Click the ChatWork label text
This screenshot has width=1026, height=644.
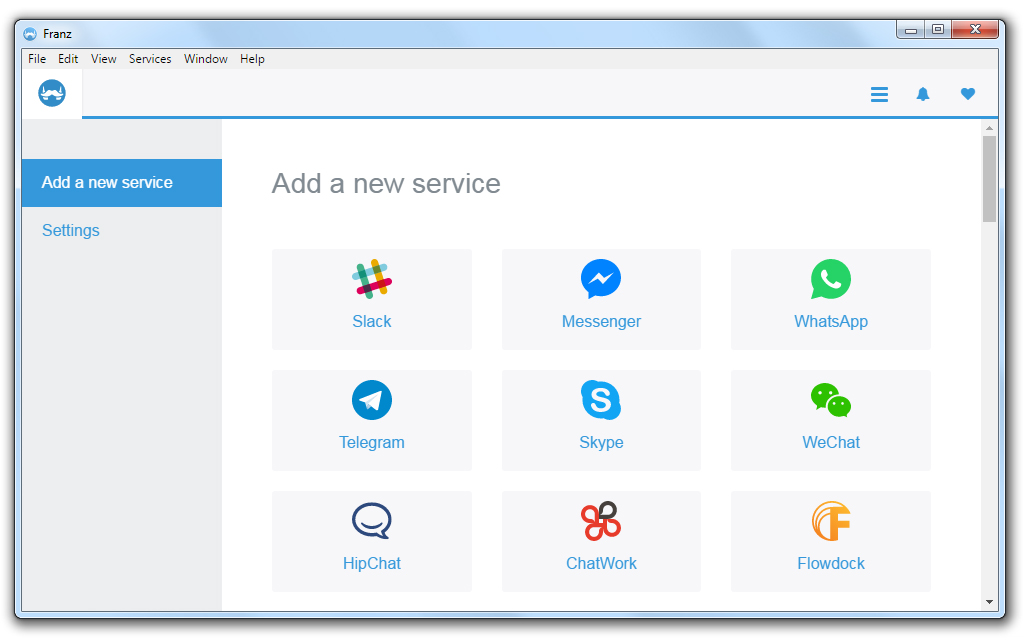(x=601, y=564)
